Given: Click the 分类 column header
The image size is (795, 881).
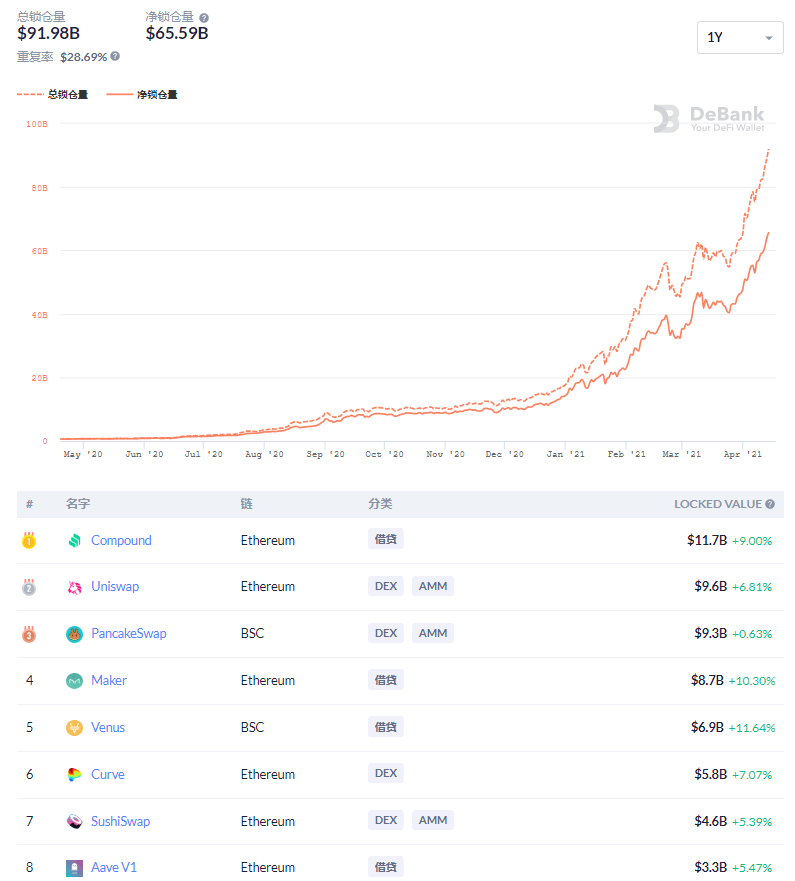Looking at the screenshot, I should click(380, 504).
